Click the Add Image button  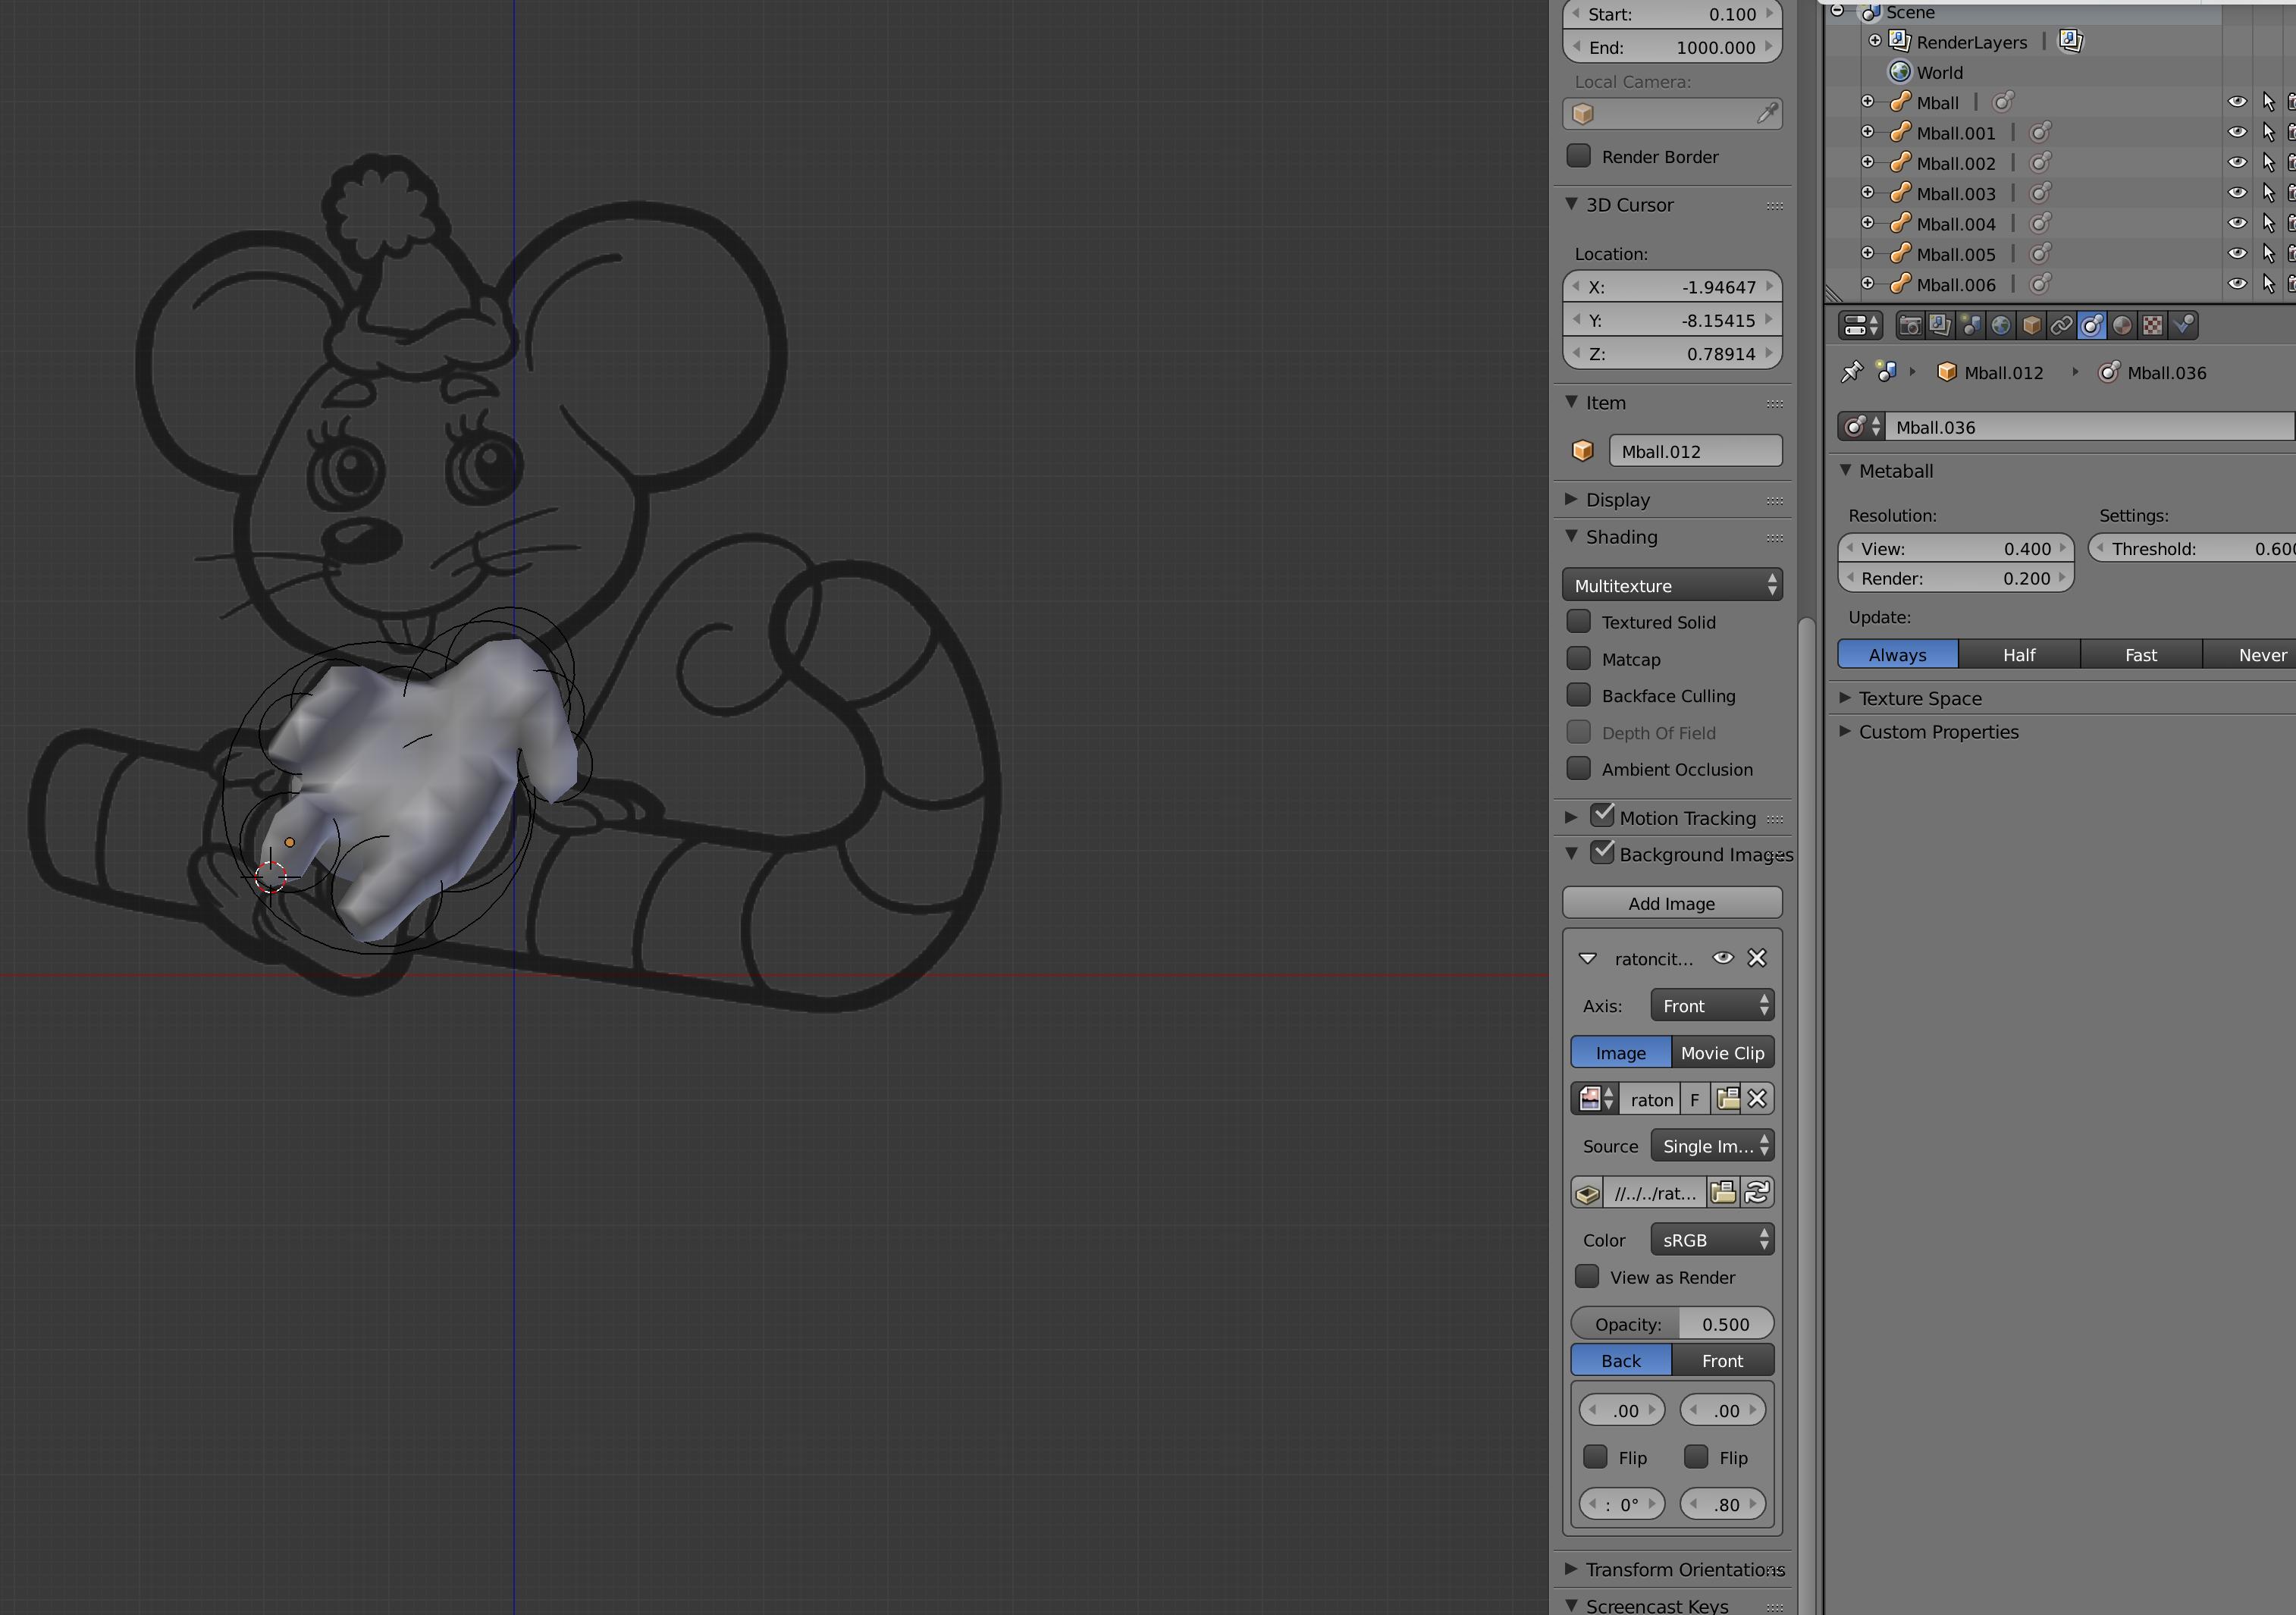1672,903
